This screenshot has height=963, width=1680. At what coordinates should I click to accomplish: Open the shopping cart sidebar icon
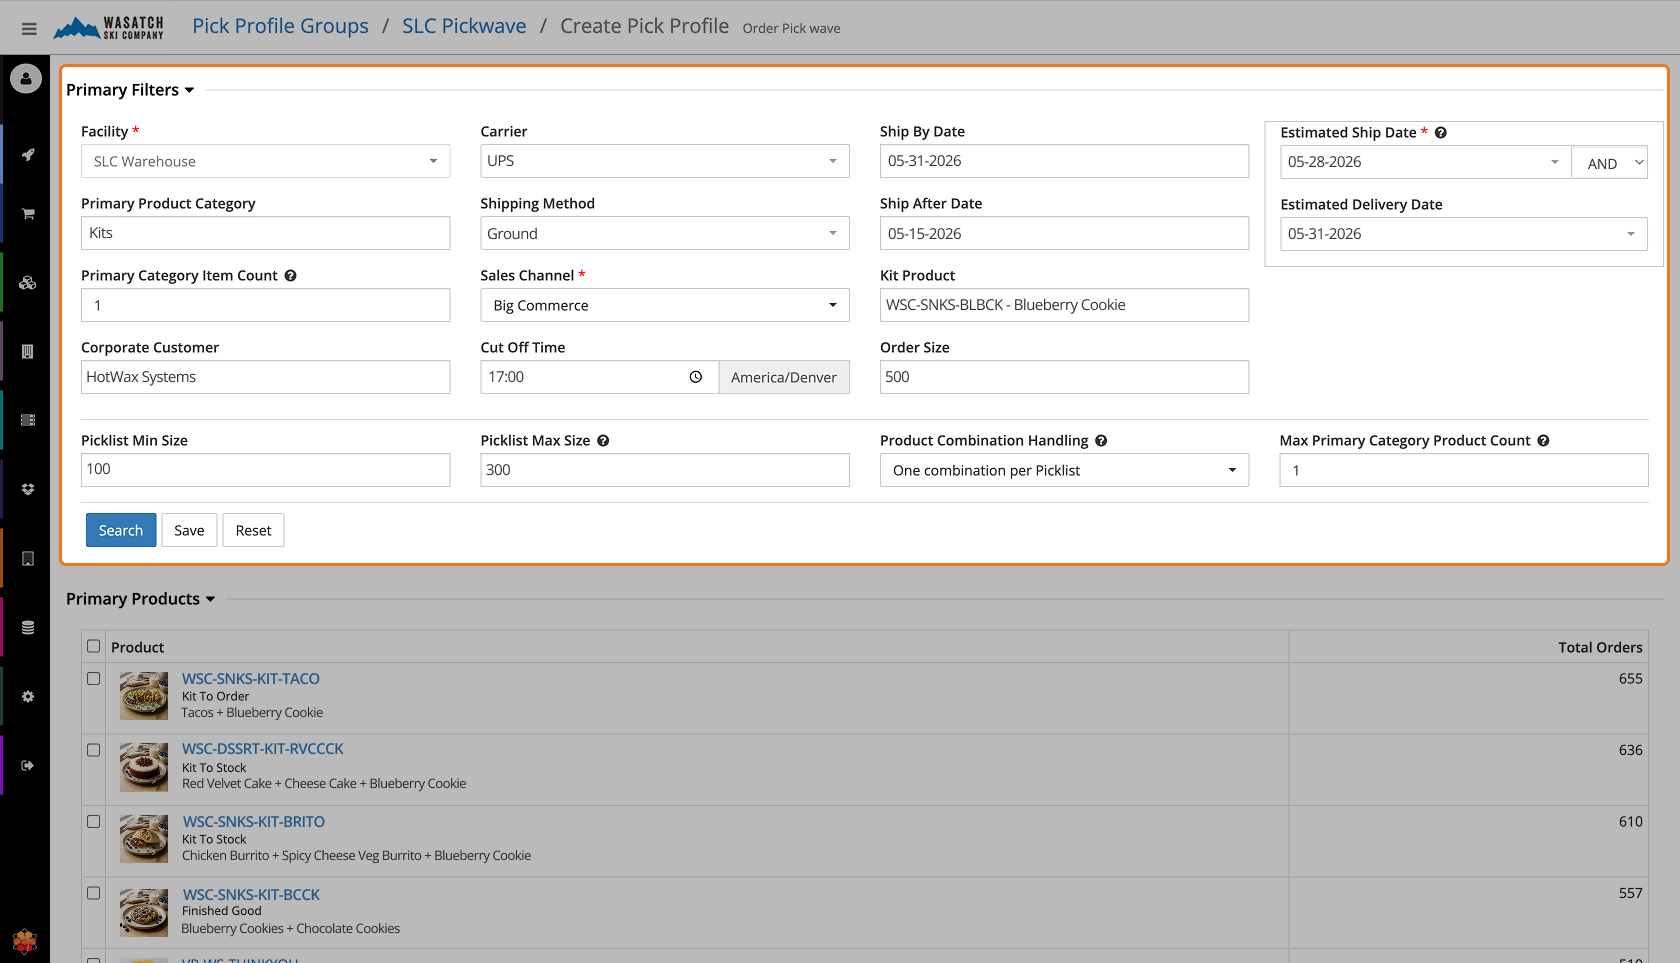tap(28, 214)
